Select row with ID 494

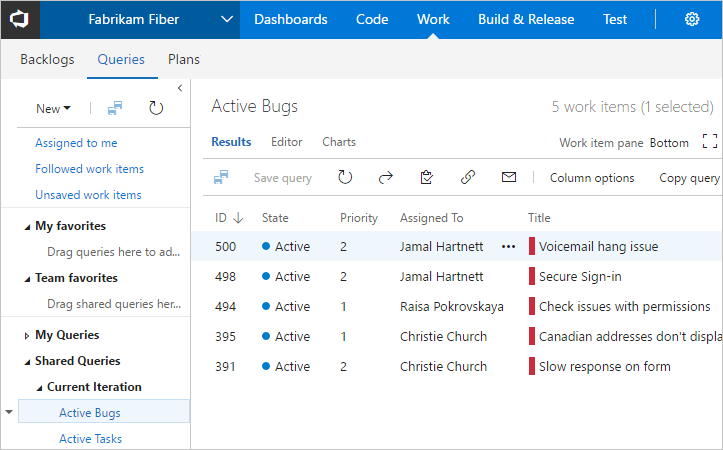pos(225,307)
